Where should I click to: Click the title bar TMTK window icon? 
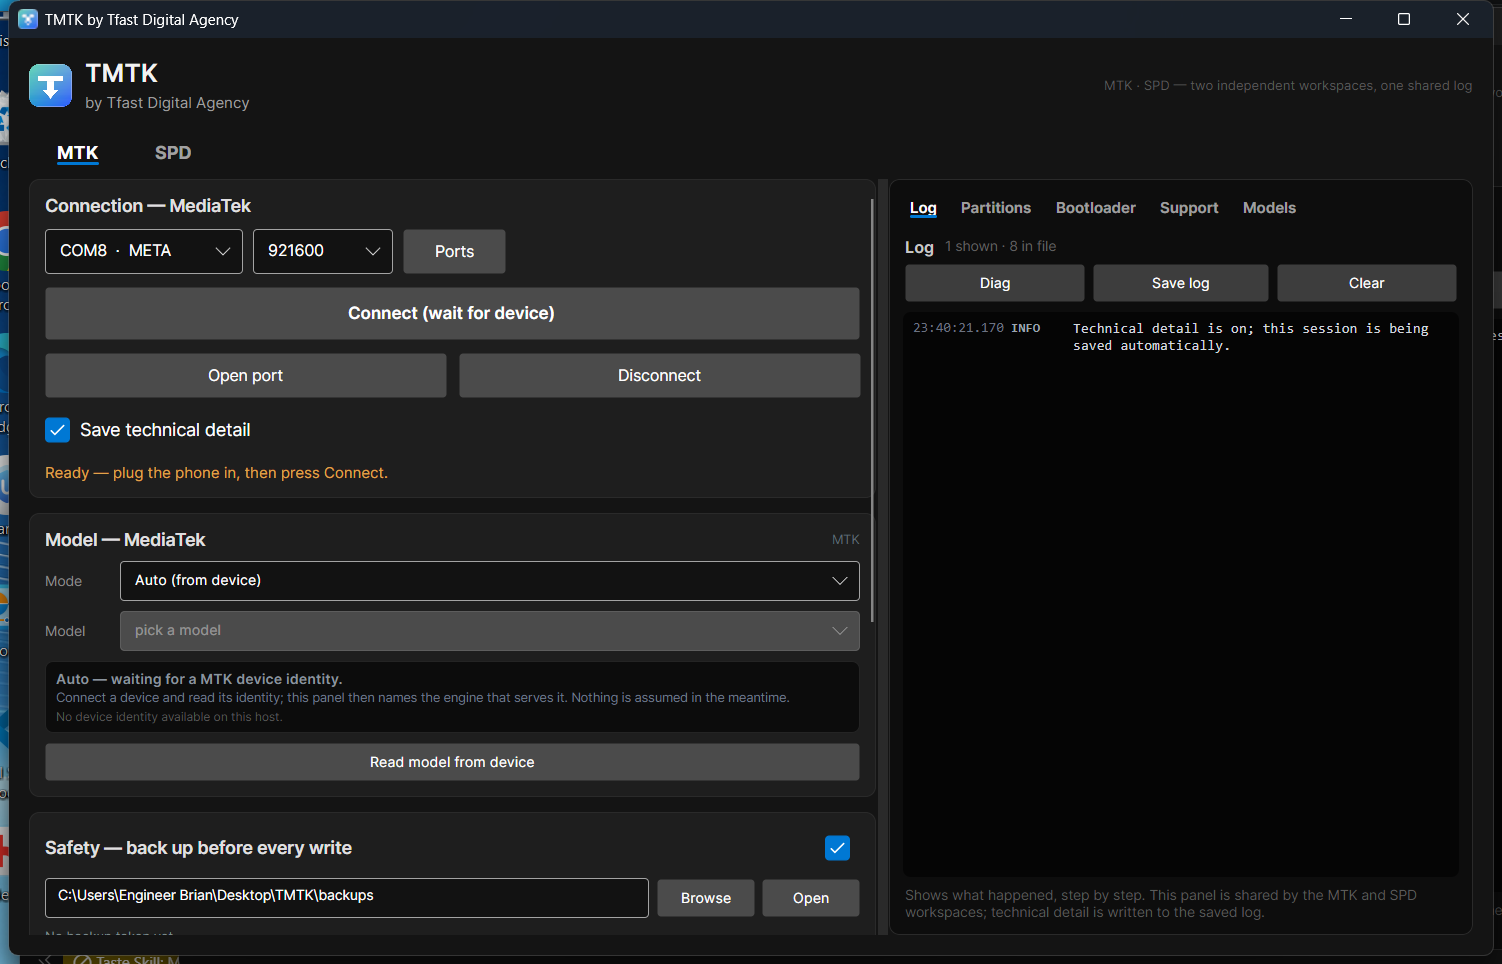tap(28, 19)
